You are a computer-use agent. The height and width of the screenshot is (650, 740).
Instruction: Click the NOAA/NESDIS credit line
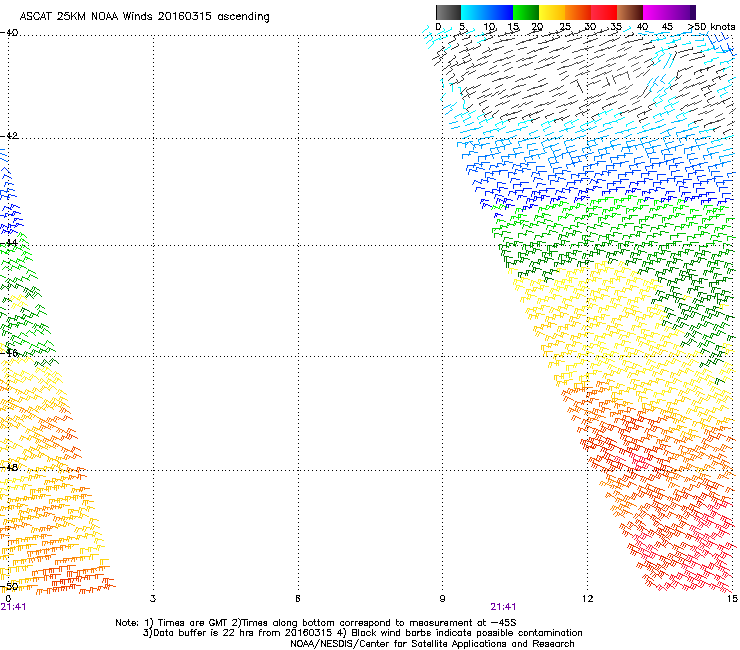tap(432, 644)
